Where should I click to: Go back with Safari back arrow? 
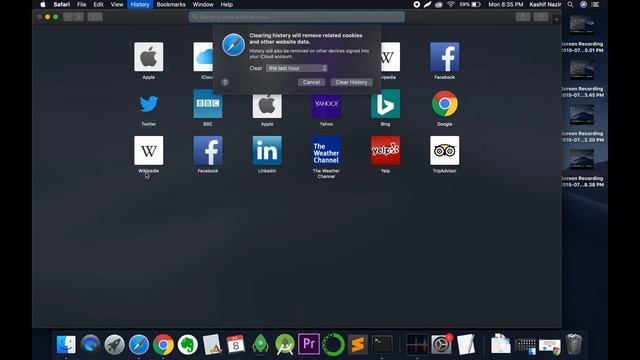tap(68, 17)
